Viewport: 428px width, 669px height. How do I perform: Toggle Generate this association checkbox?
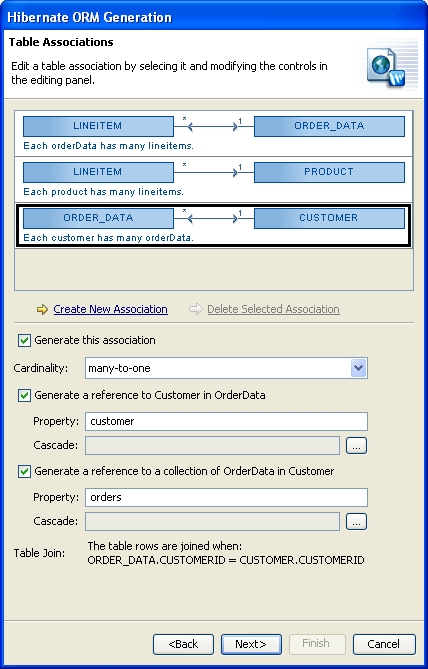click(x=24, y=340)
